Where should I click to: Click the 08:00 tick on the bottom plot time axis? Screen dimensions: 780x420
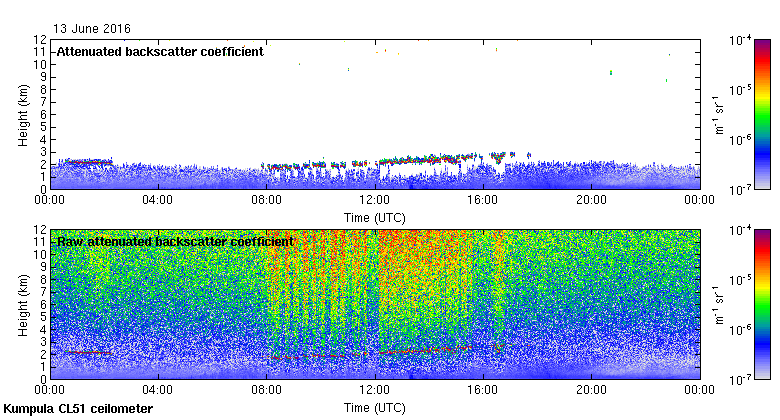click(x=266, y=389)
